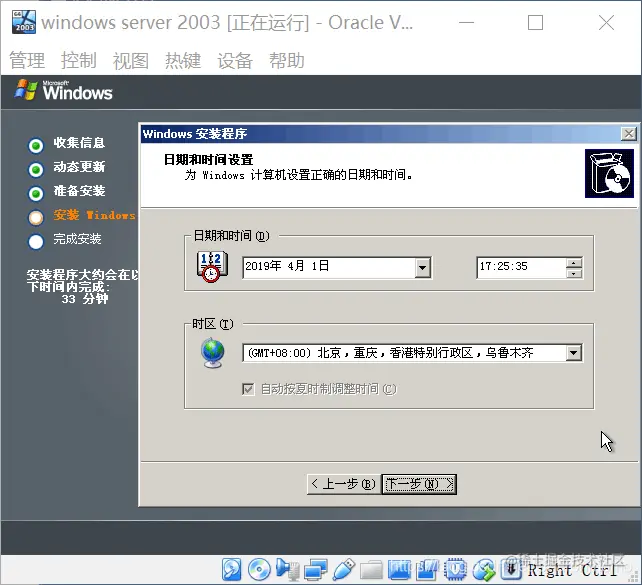Increase time with the up spinner arrow
This screenshot has height=585, width=642.
pyautogui.click(x=574, y=263)
